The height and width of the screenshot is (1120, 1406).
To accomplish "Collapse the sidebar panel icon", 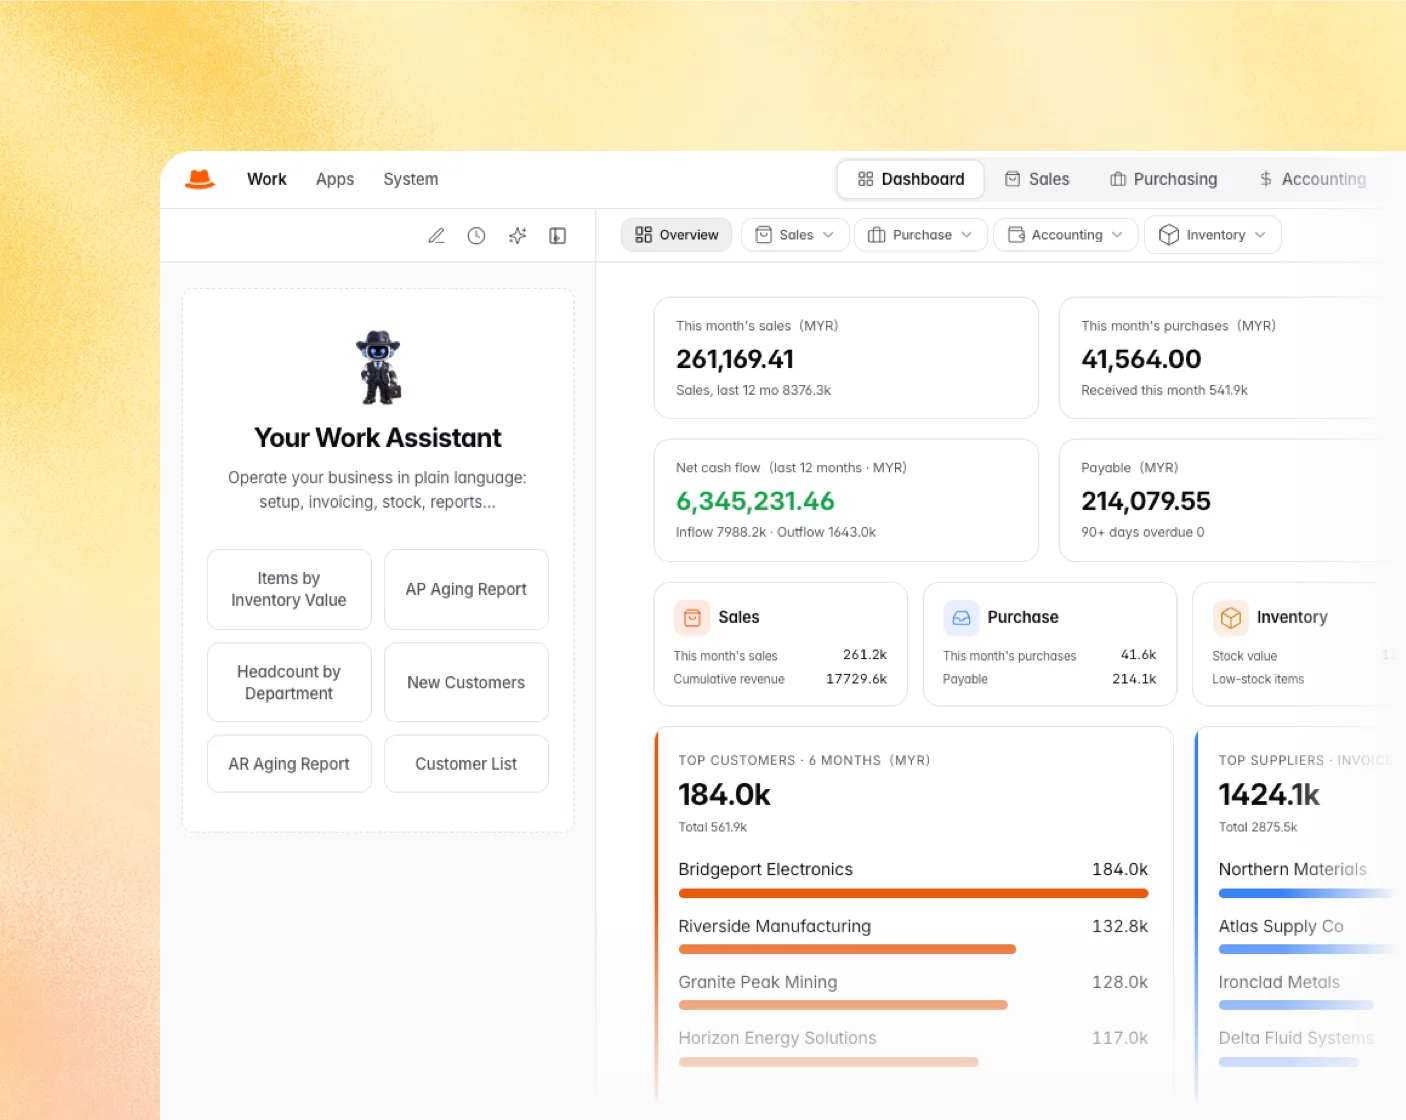I will (x=558, y=236).
